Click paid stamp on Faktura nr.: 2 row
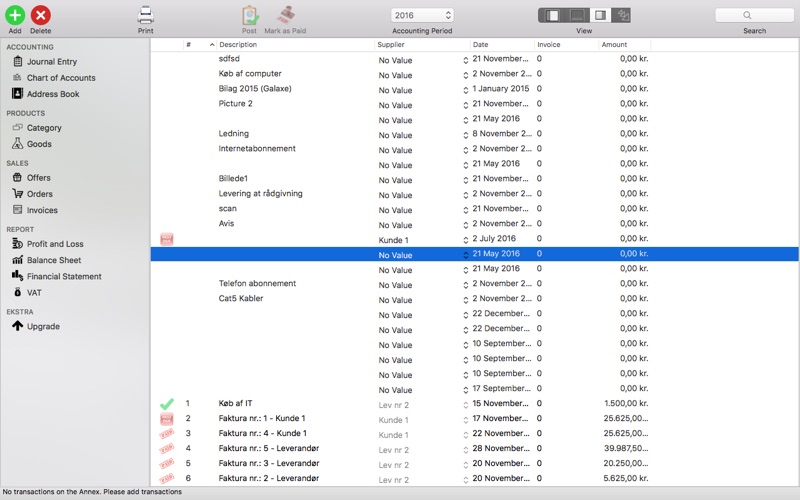Screen dimensions: 800x500 point(167,479)
